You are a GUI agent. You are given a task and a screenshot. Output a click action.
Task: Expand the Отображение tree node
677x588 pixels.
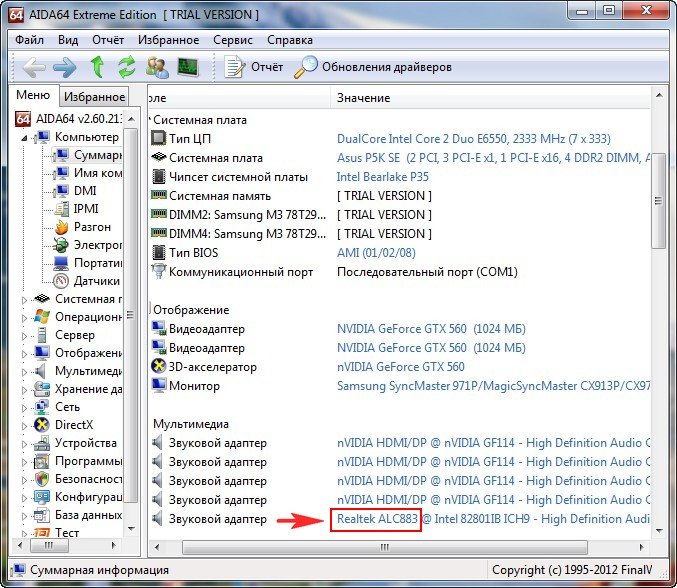(x=24, y=354)
